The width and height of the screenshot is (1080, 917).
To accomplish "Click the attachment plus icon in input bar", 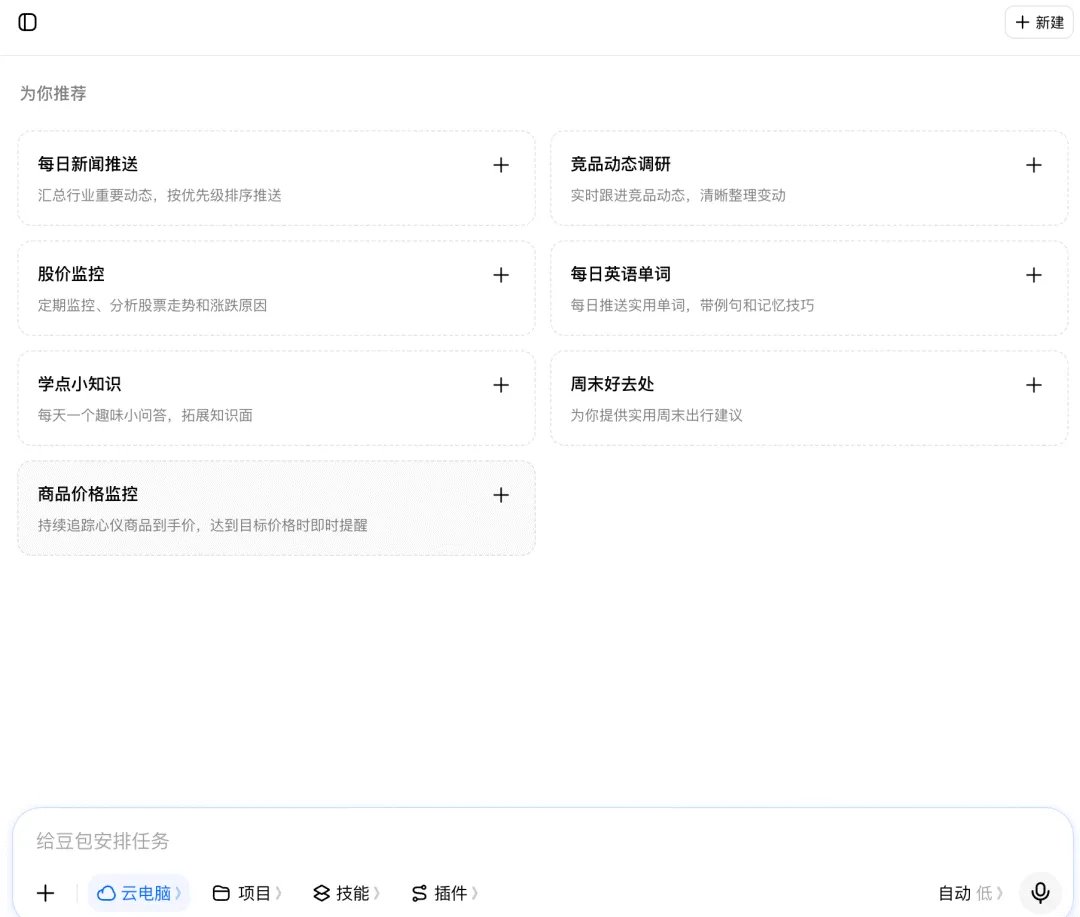I will (x=45, y=893).
